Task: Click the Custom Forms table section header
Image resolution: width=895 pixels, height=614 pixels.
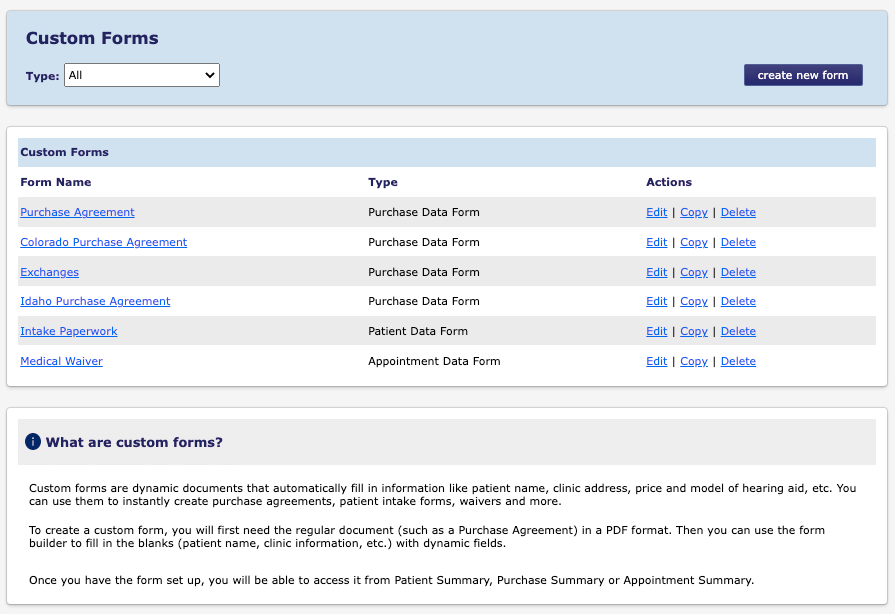Action: 446,152
